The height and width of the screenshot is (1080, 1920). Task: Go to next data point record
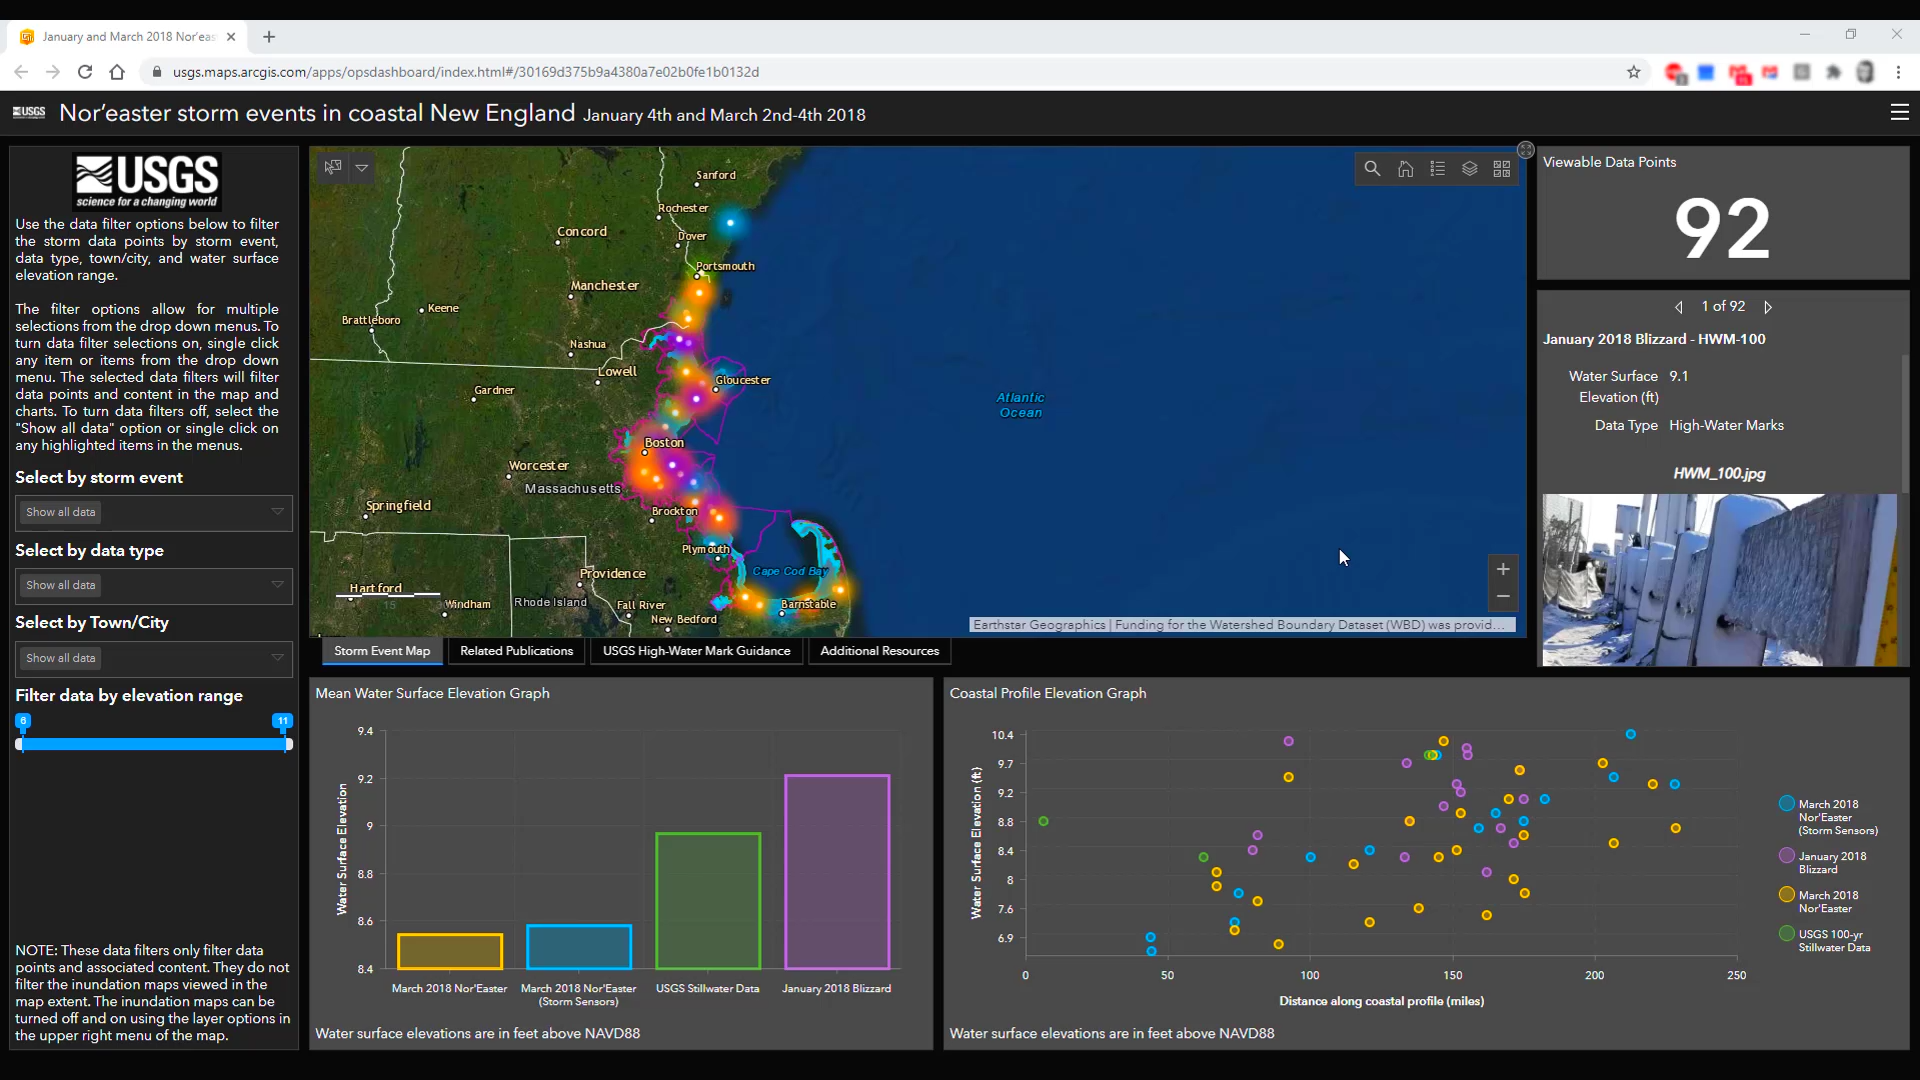click(x=1768, y=307)
